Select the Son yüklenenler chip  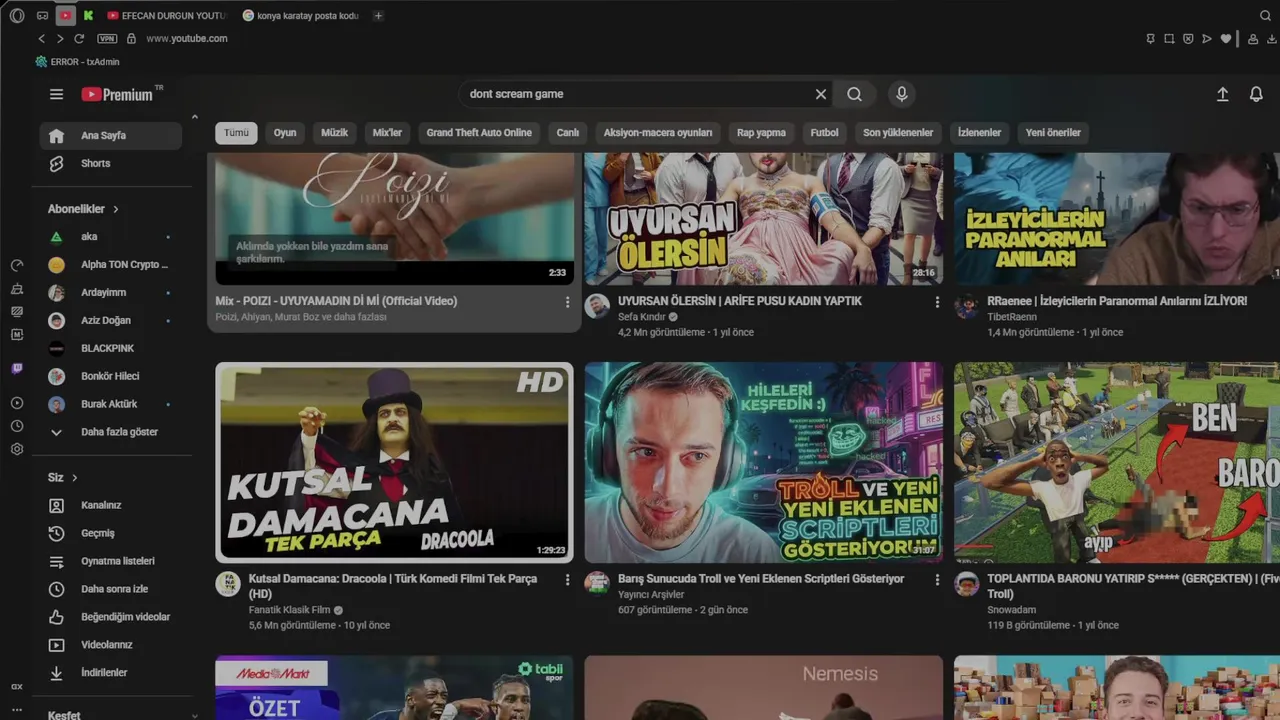(x=898, y=133)
